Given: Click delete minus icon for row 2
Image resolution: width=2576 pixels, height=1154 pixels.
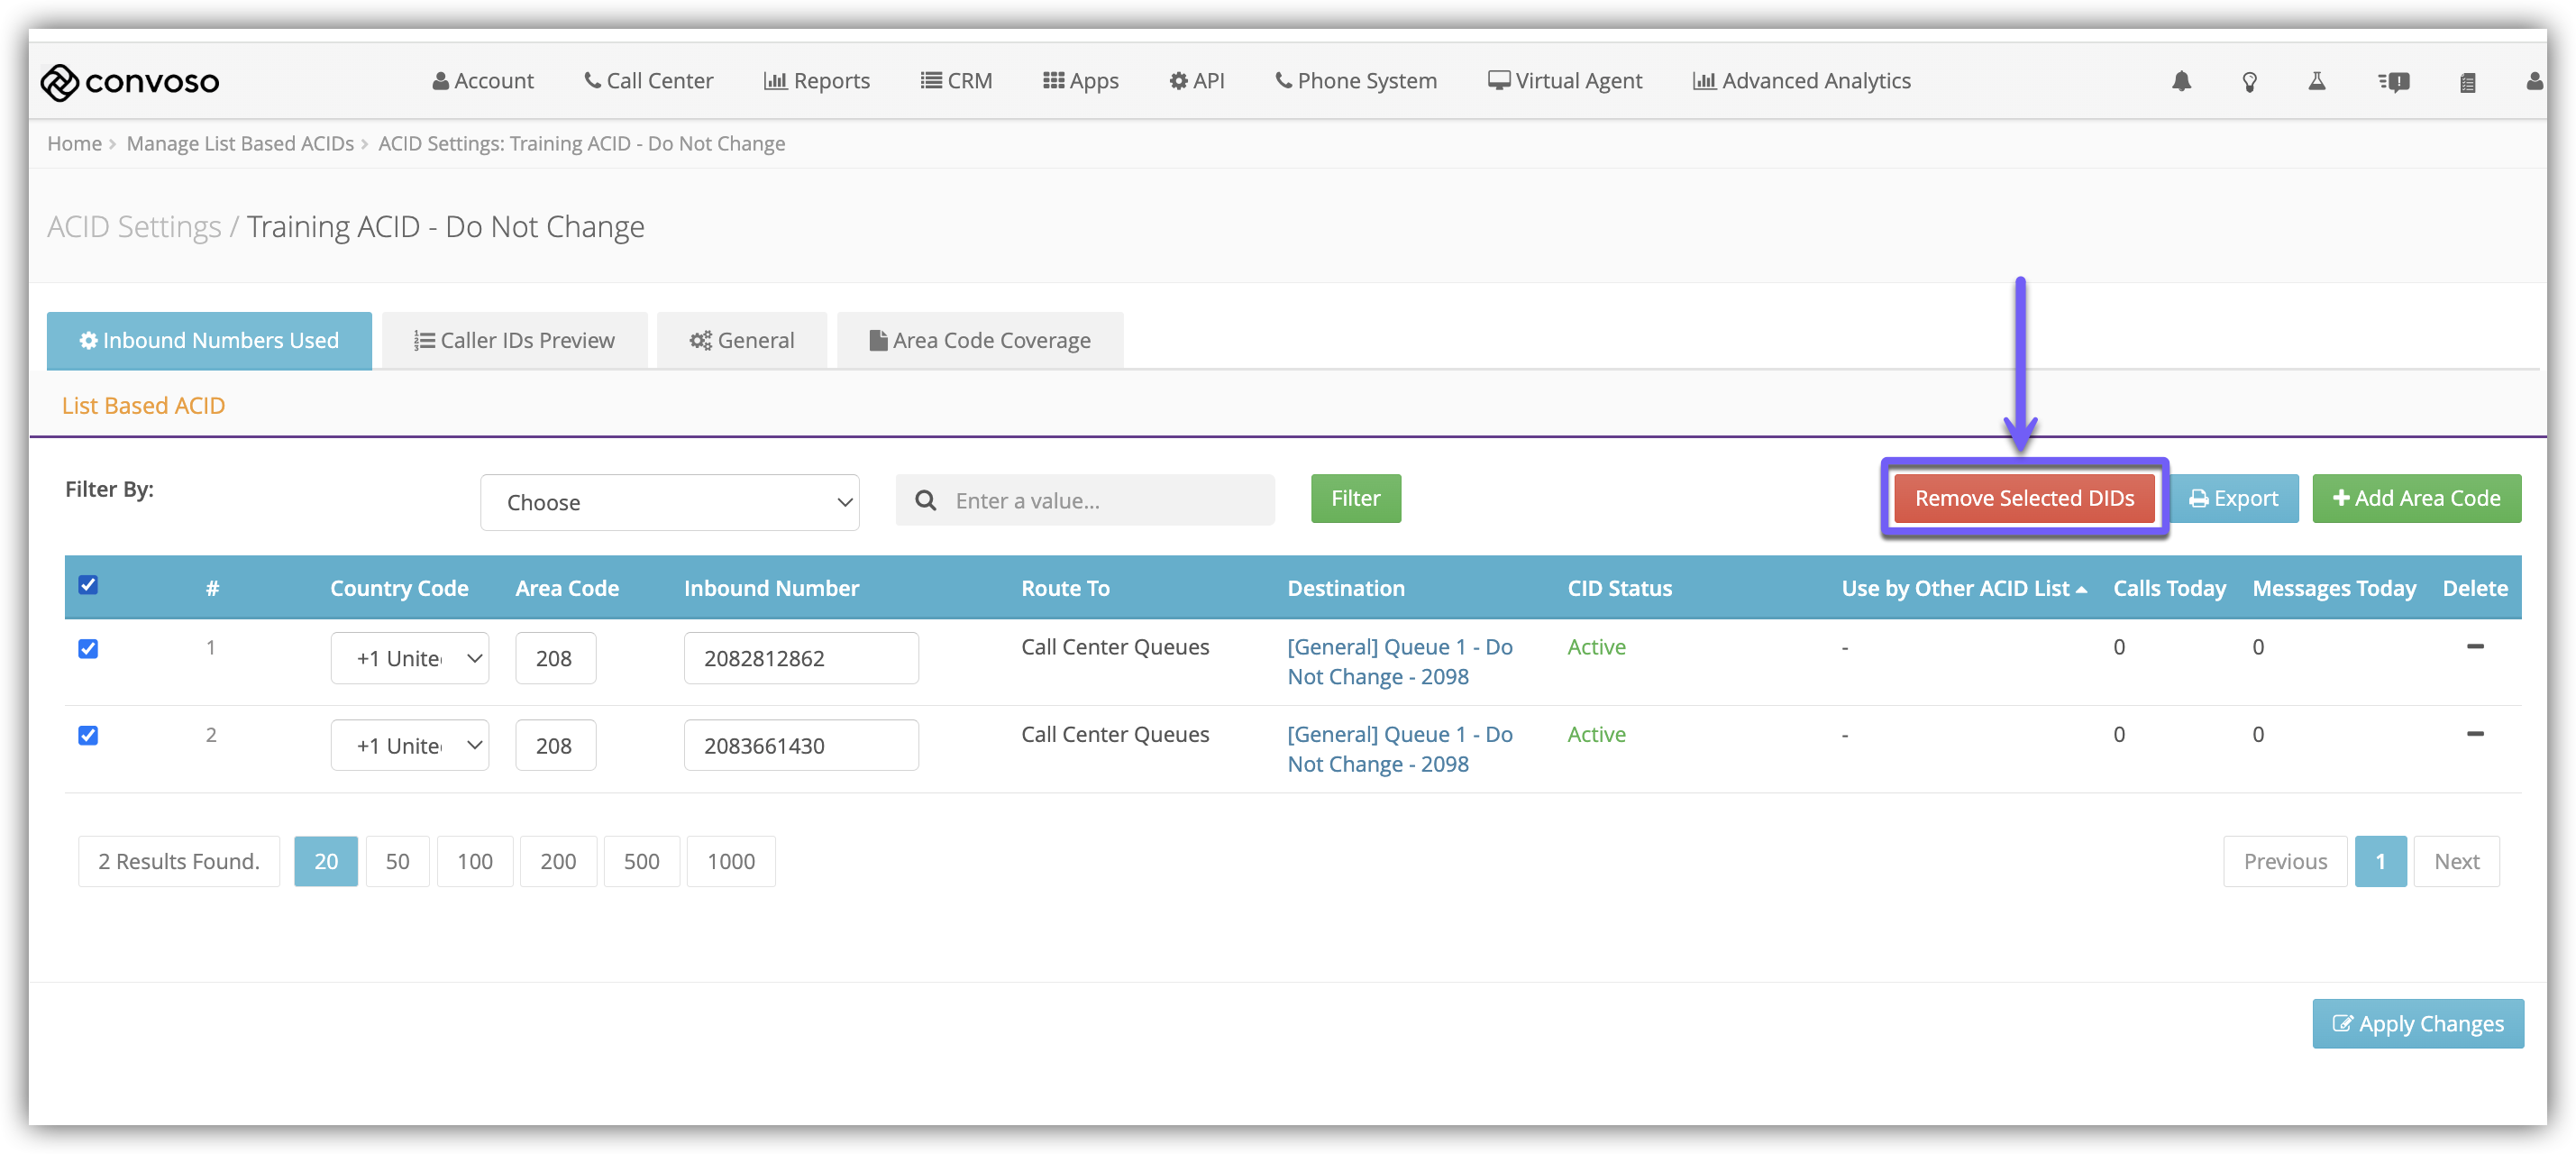Looking at the screenshot, I should [2474, 734].
